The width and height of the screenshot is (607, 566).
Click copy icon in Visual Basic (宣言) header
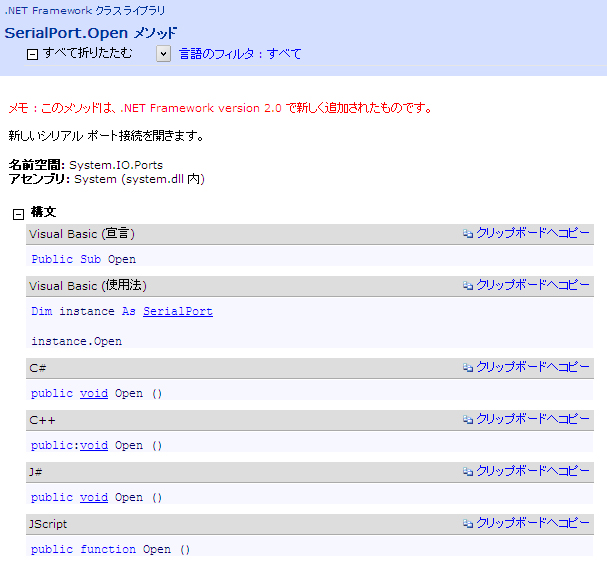tap(468, 233)
